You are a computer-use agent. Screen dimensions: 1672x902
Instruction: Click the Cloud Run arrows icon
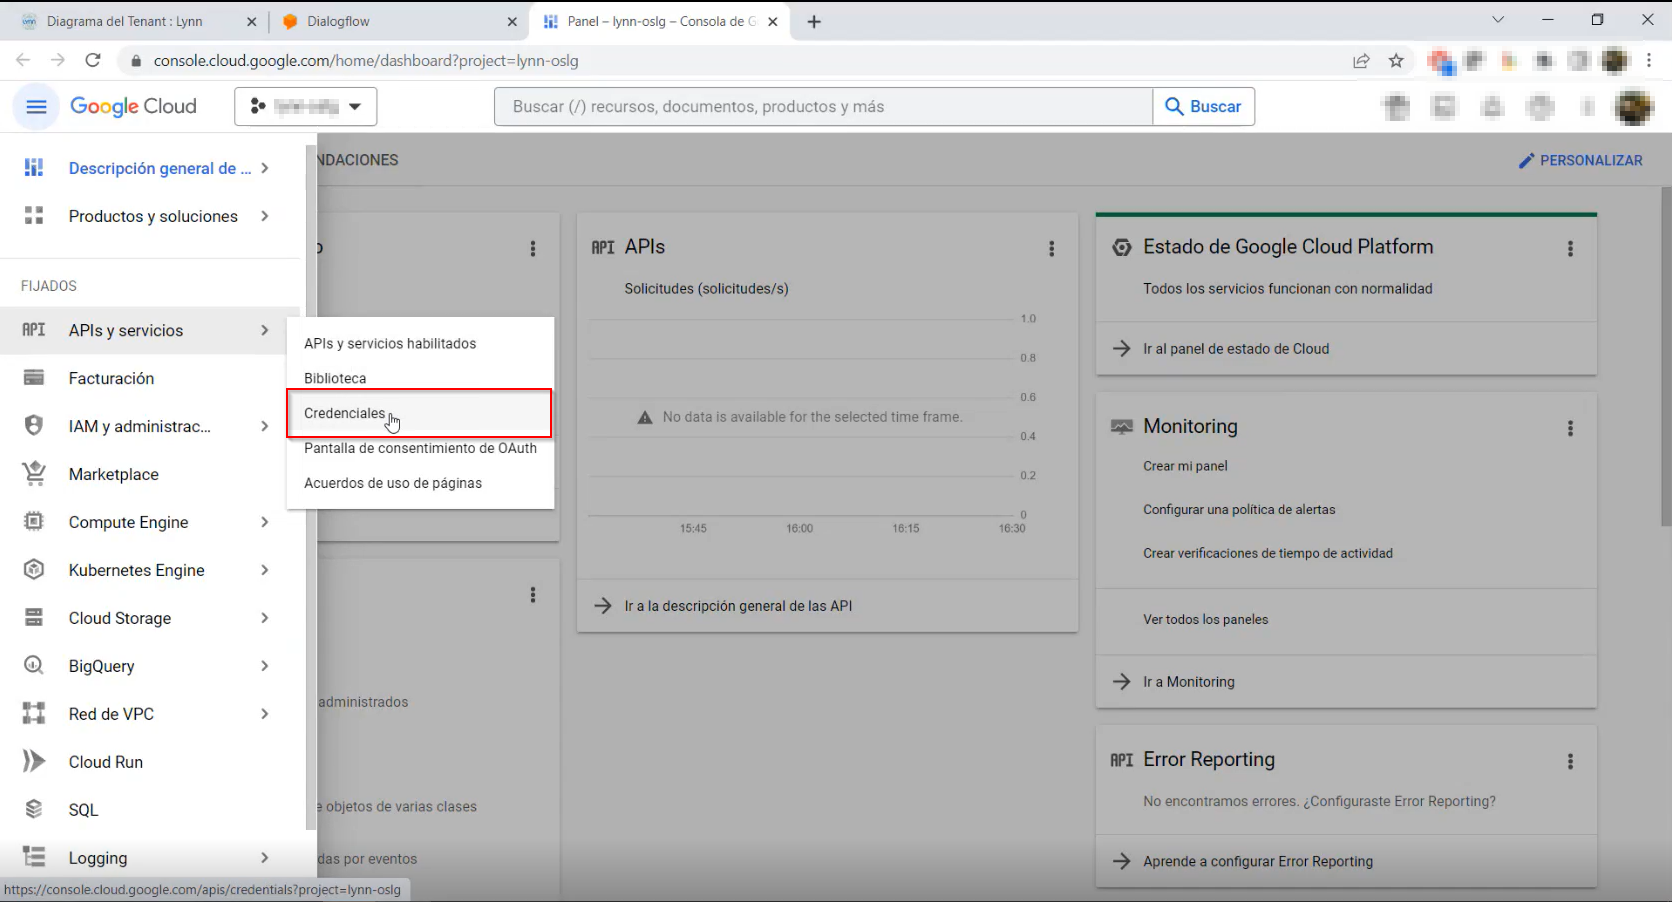[x=34, y=762]
